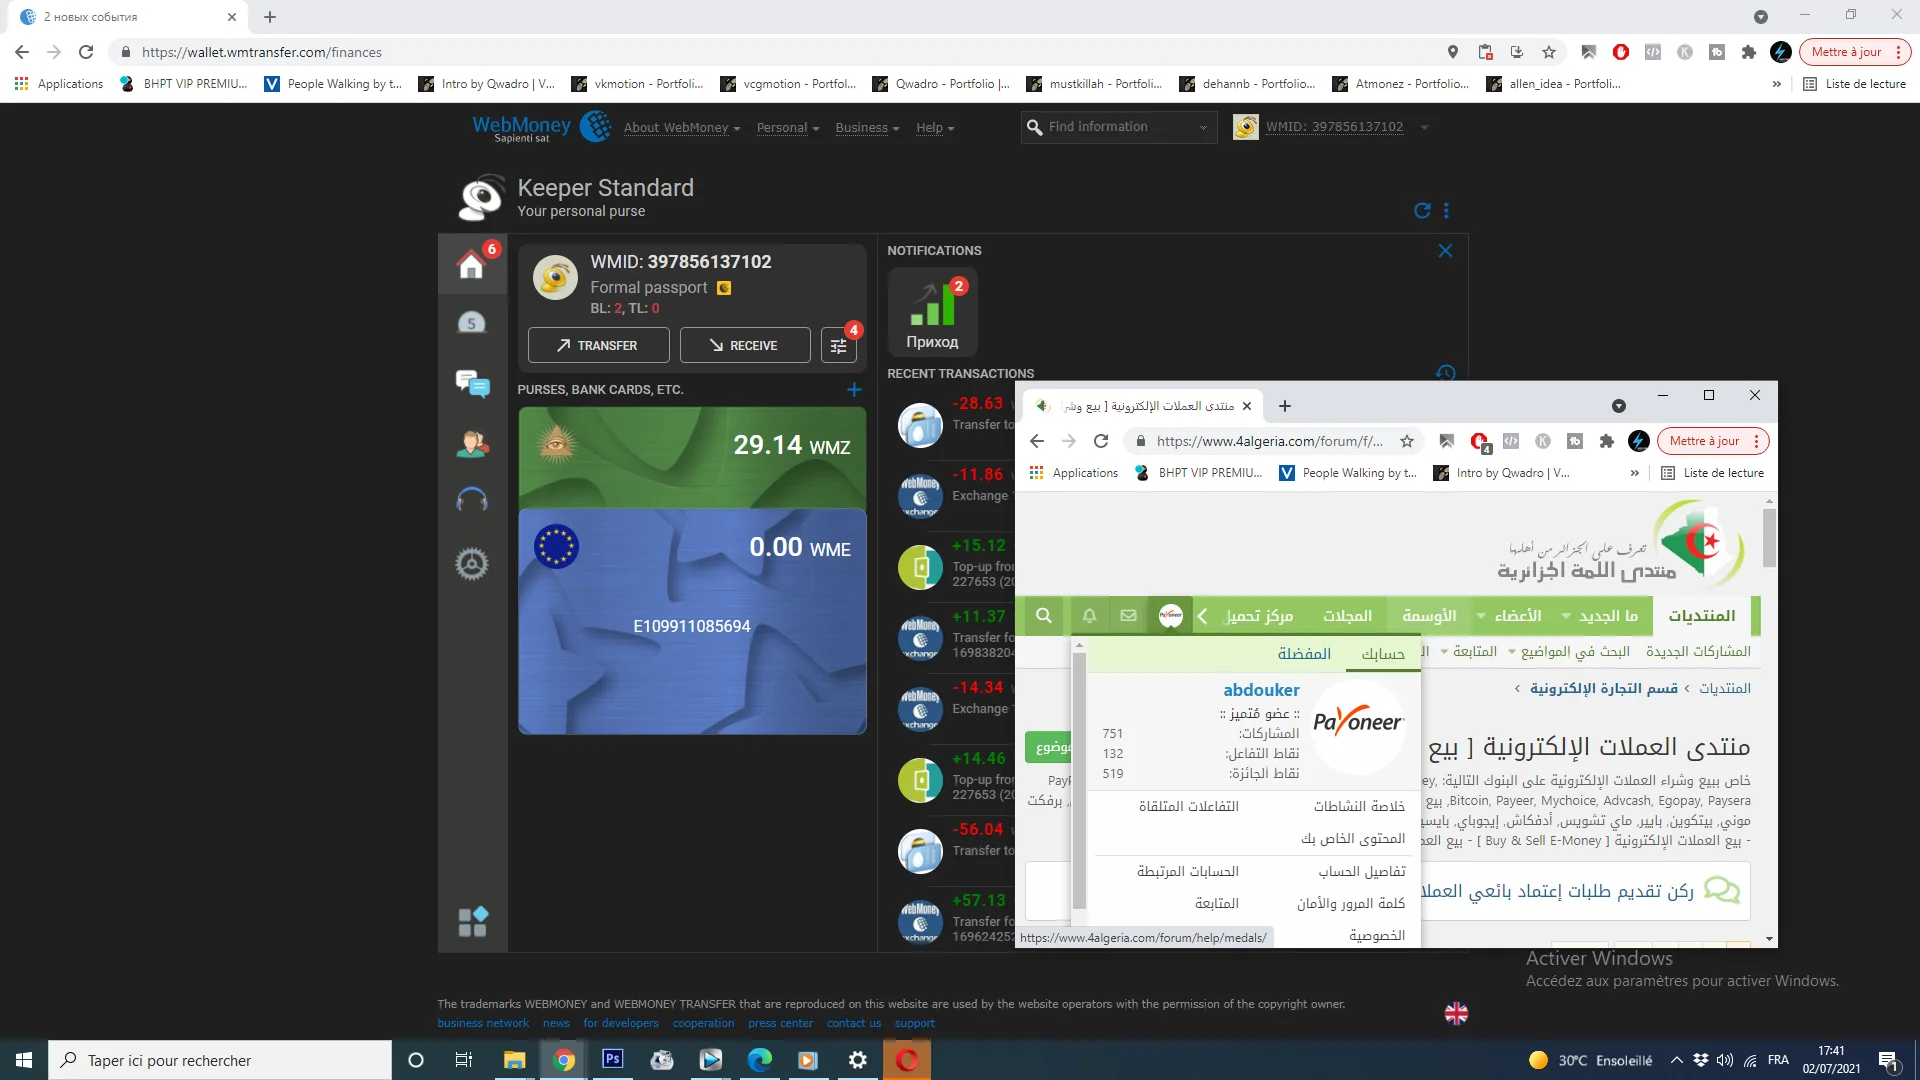Open the home icon in WebMoney sidebar

(471, 266)
